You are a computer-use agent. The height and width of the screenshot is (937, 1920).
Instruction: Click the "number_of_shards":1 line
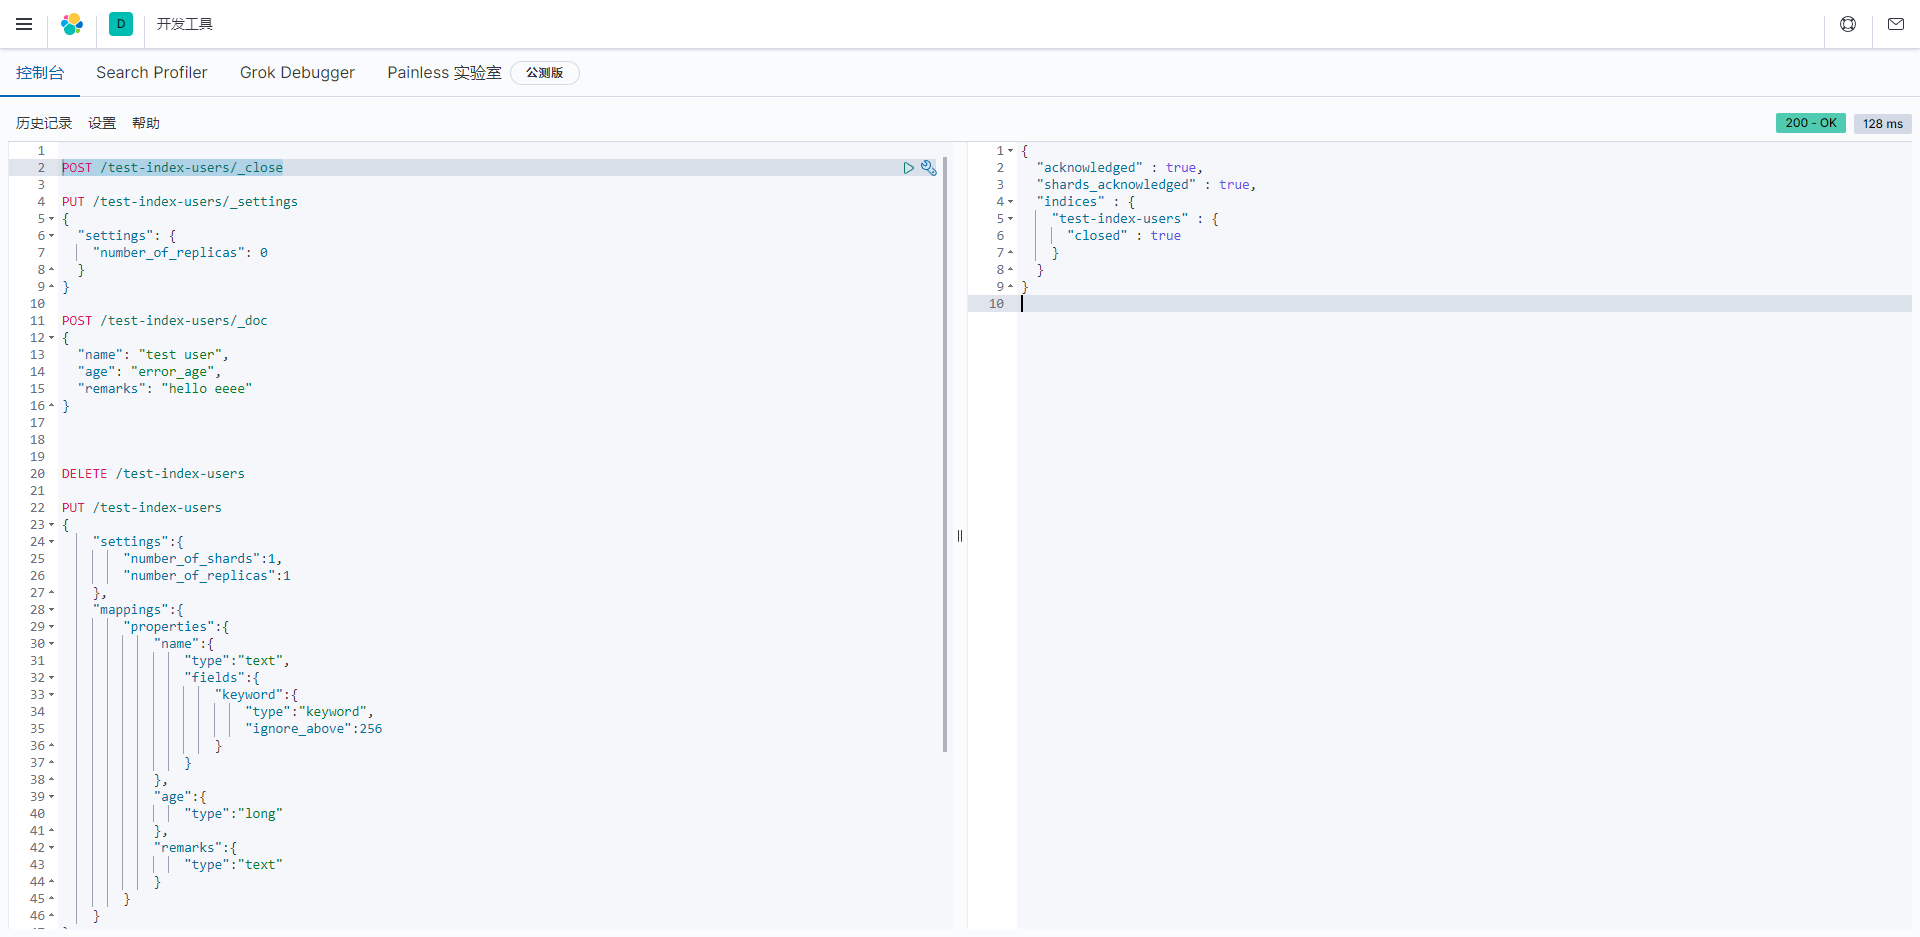pos(203,559)
